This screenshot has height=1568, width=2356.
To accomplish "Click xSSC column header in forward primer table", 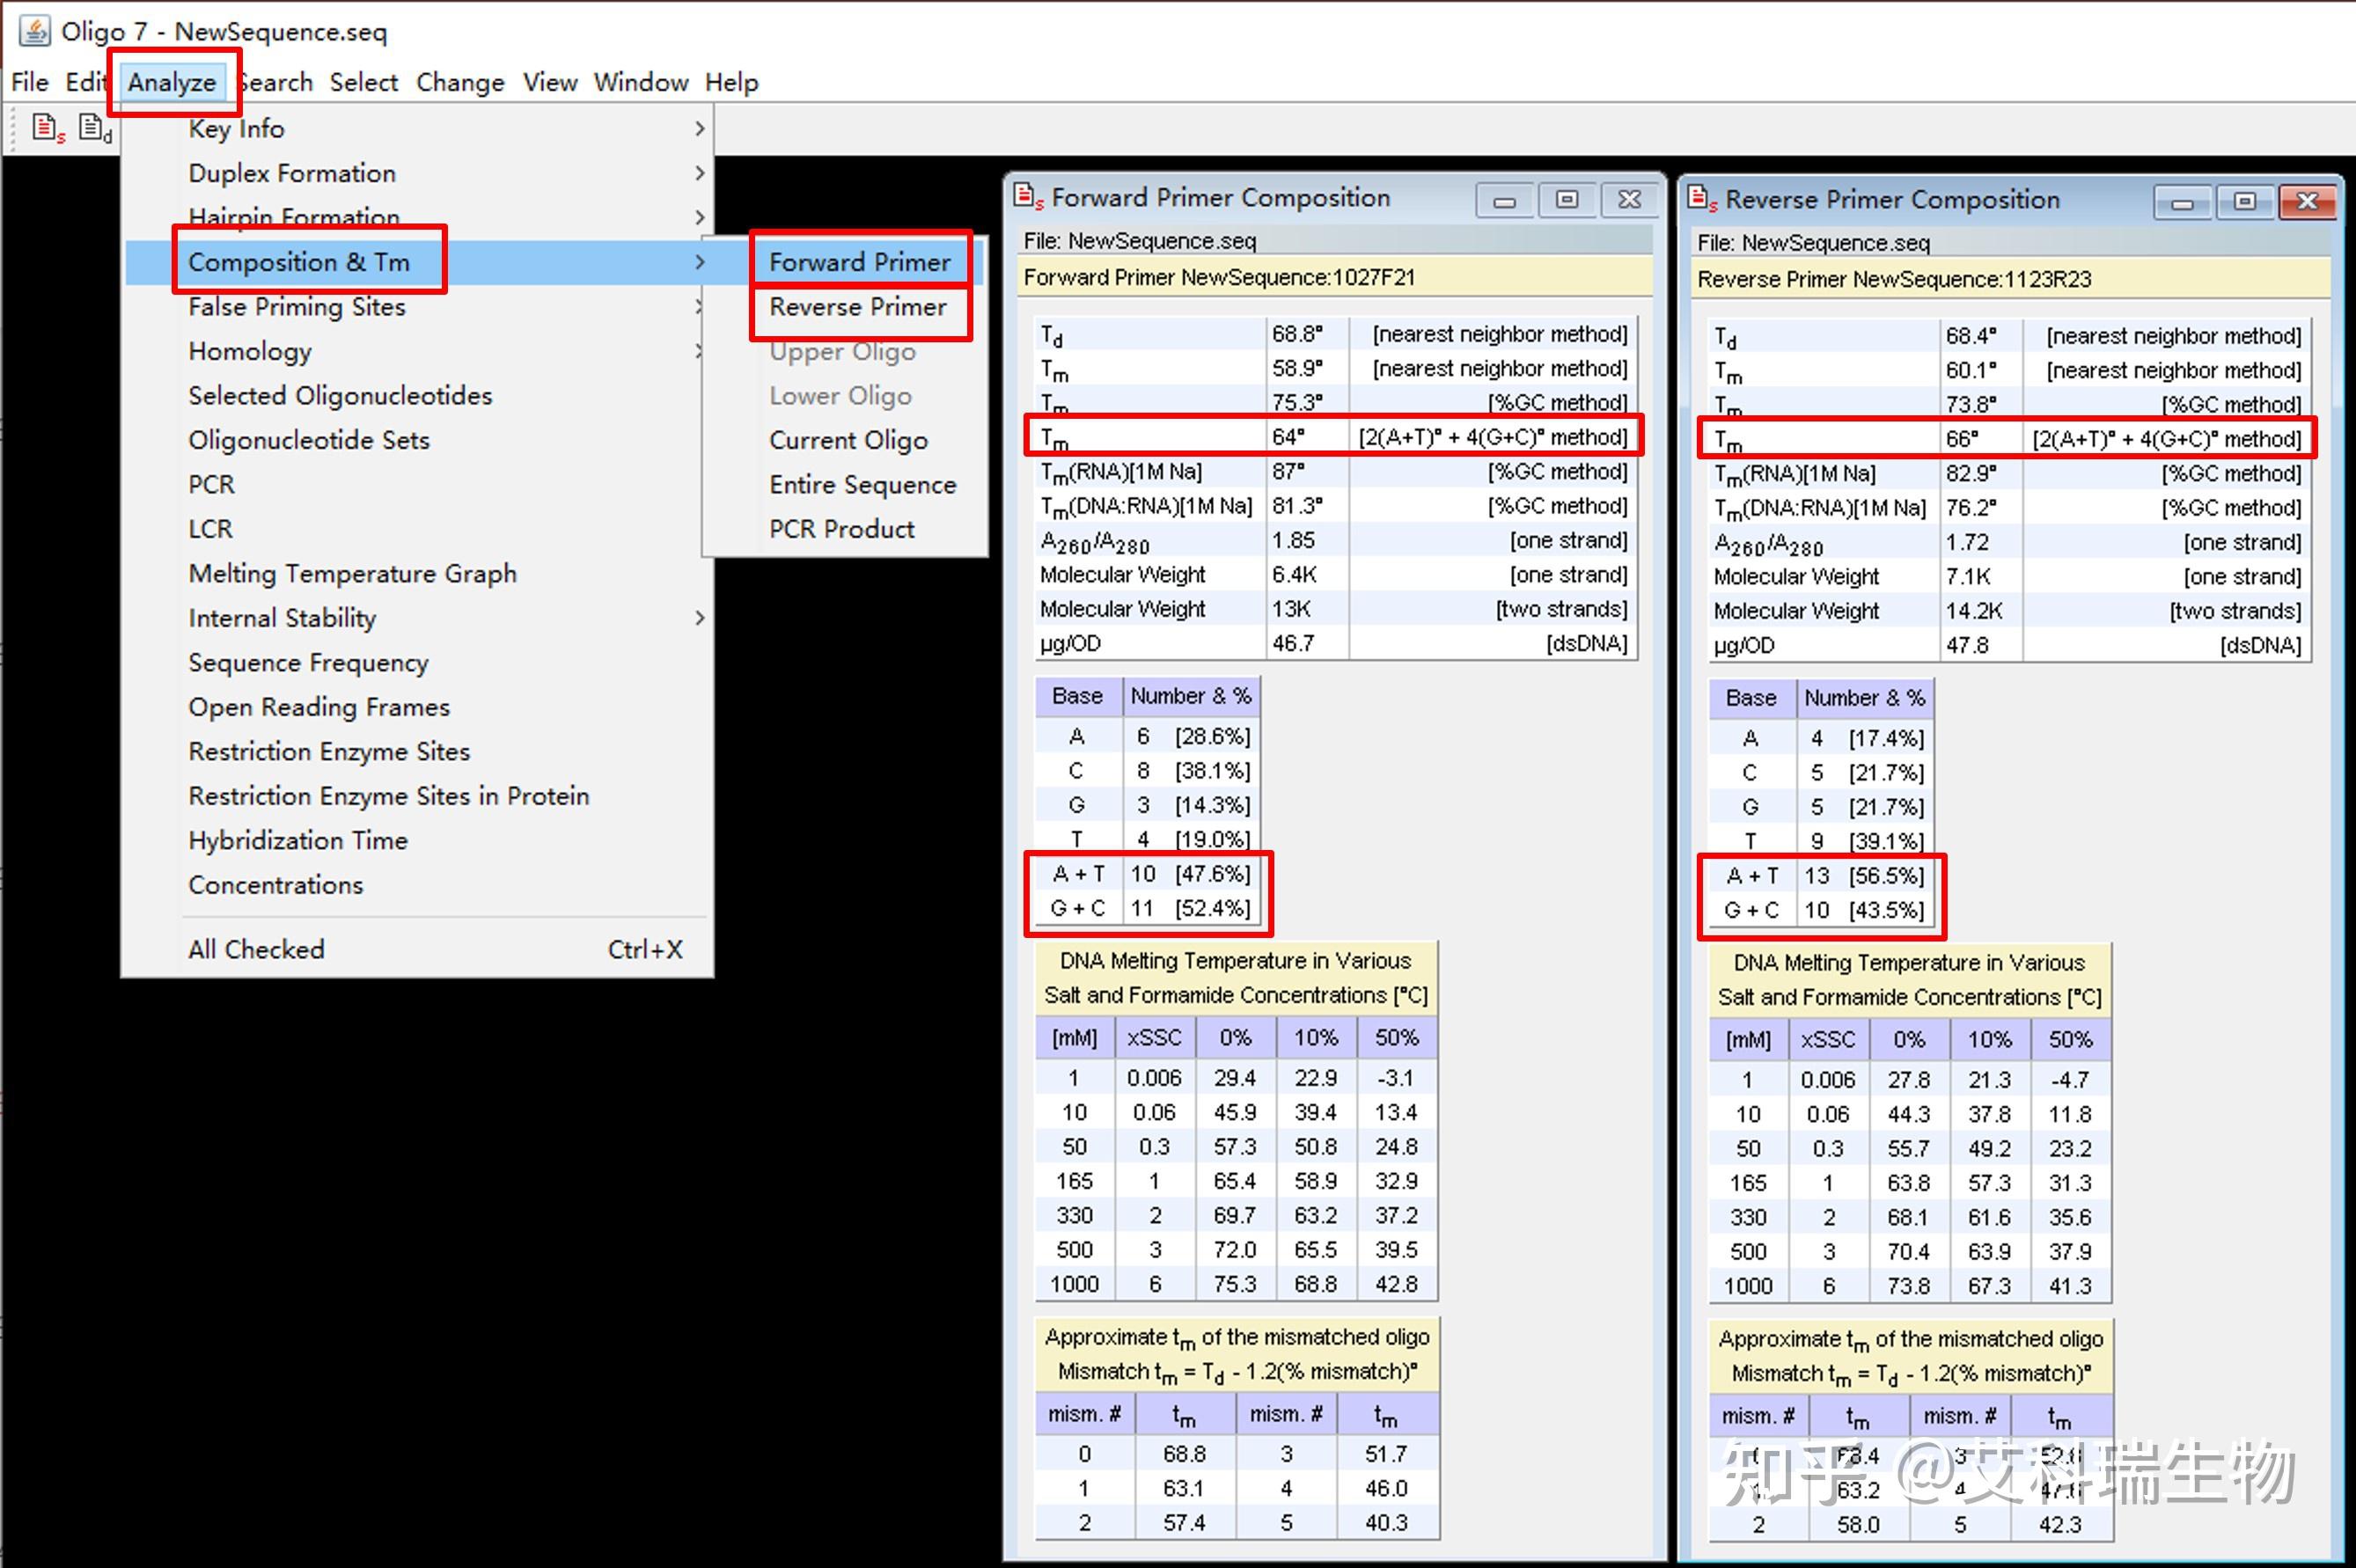I will click(1155, 1038).
